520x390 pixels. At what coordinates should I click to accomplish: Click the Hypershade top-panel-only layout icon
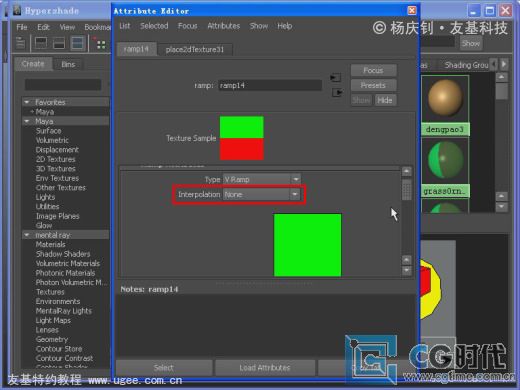point(41,43)
